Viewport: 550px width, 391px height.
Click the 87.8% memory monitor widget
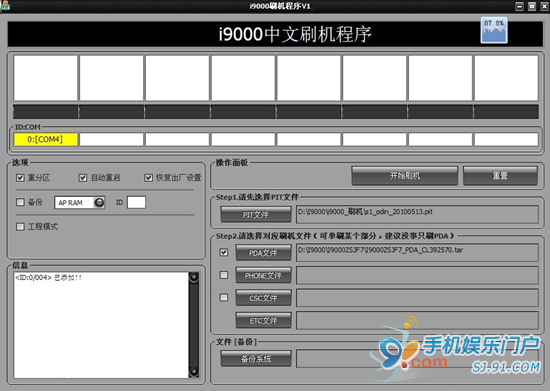(x=494, y=30)
